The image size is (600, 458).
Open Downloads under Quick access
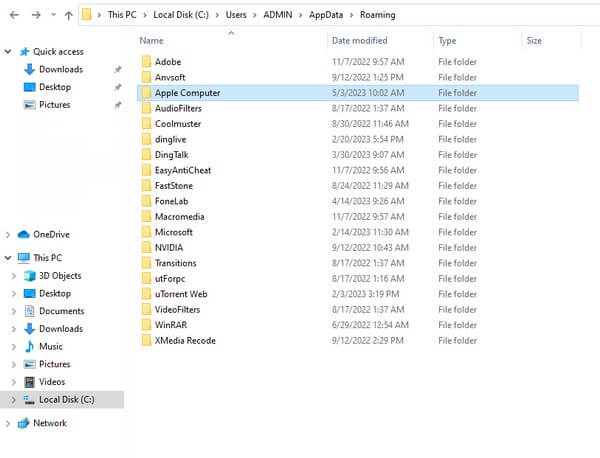61,69
